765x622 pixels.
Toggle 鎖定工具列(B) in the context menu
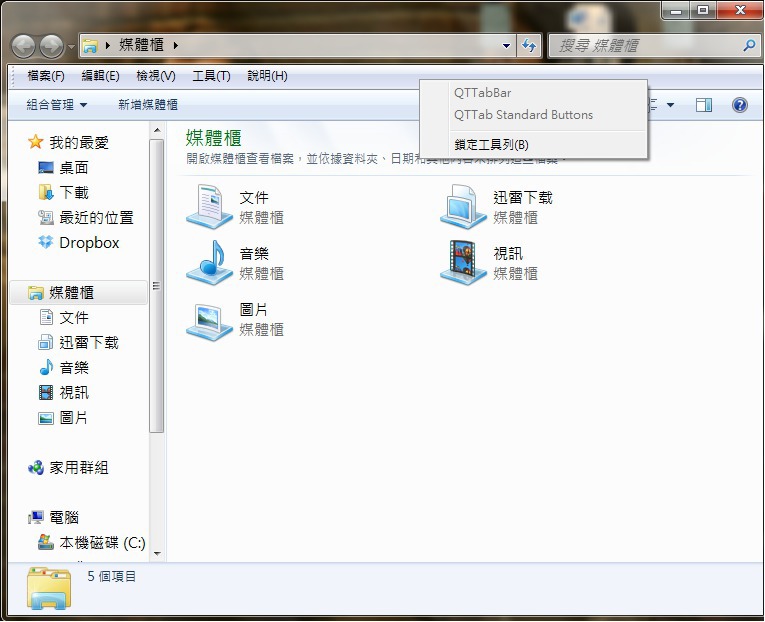(533, 144)
